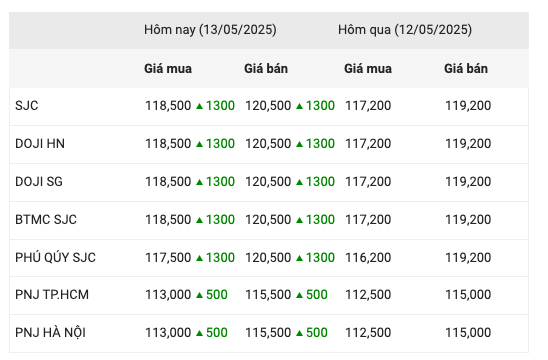548x360 pixels.
Task: Click the green up arrow in SJC Giá mua
Action: tap(200, 106)
